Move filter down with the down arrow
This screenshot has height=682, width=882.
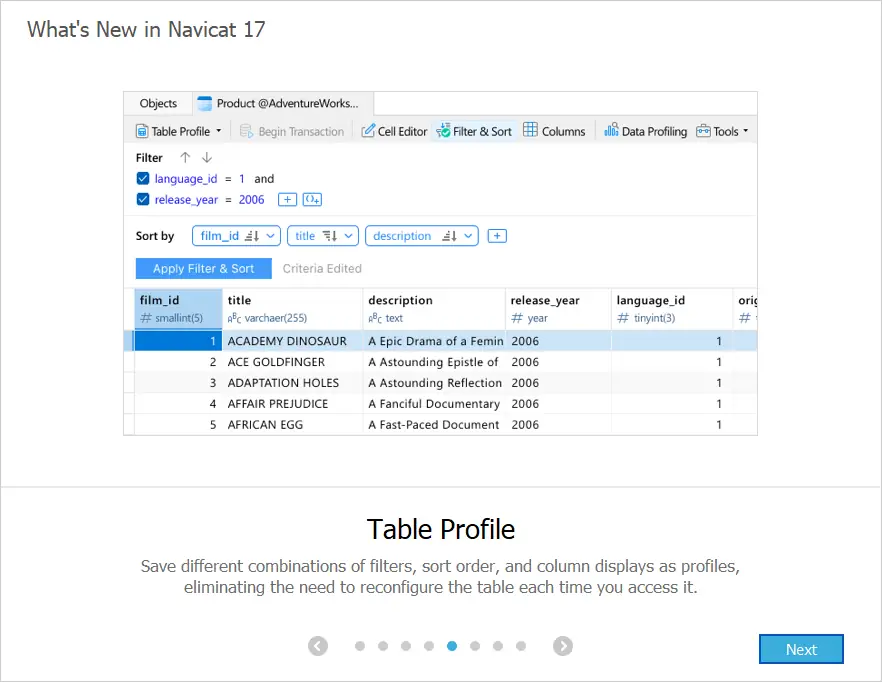[207, 158]
